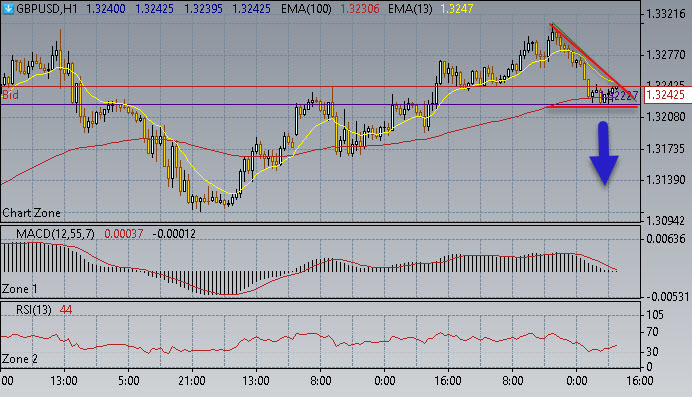The width and height of the screenshot is (692, 397).
Task: Click the 1.31735 price axis label
Action: click(666, 149)
